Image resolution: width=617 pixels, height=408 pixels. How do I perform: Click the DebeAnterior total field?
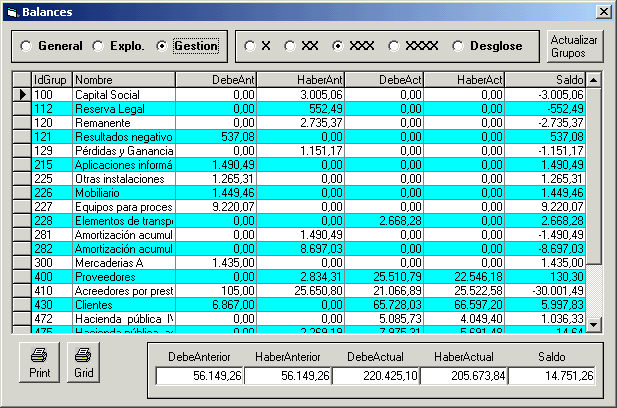200,375
